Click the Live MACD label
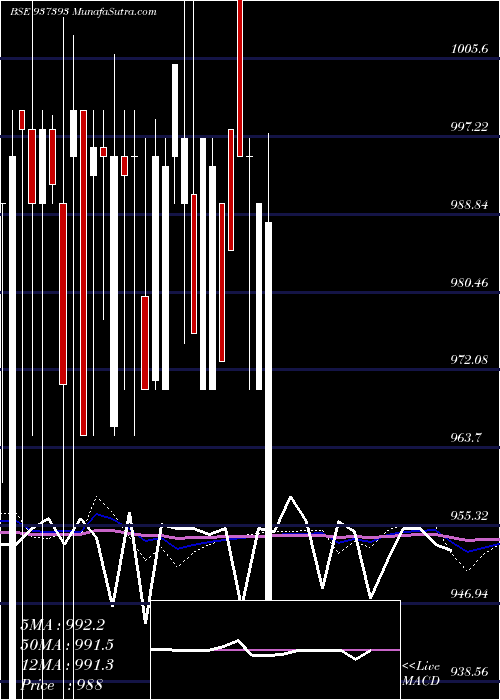The width and height of the screenshot is (500, 700). point(421,674)
